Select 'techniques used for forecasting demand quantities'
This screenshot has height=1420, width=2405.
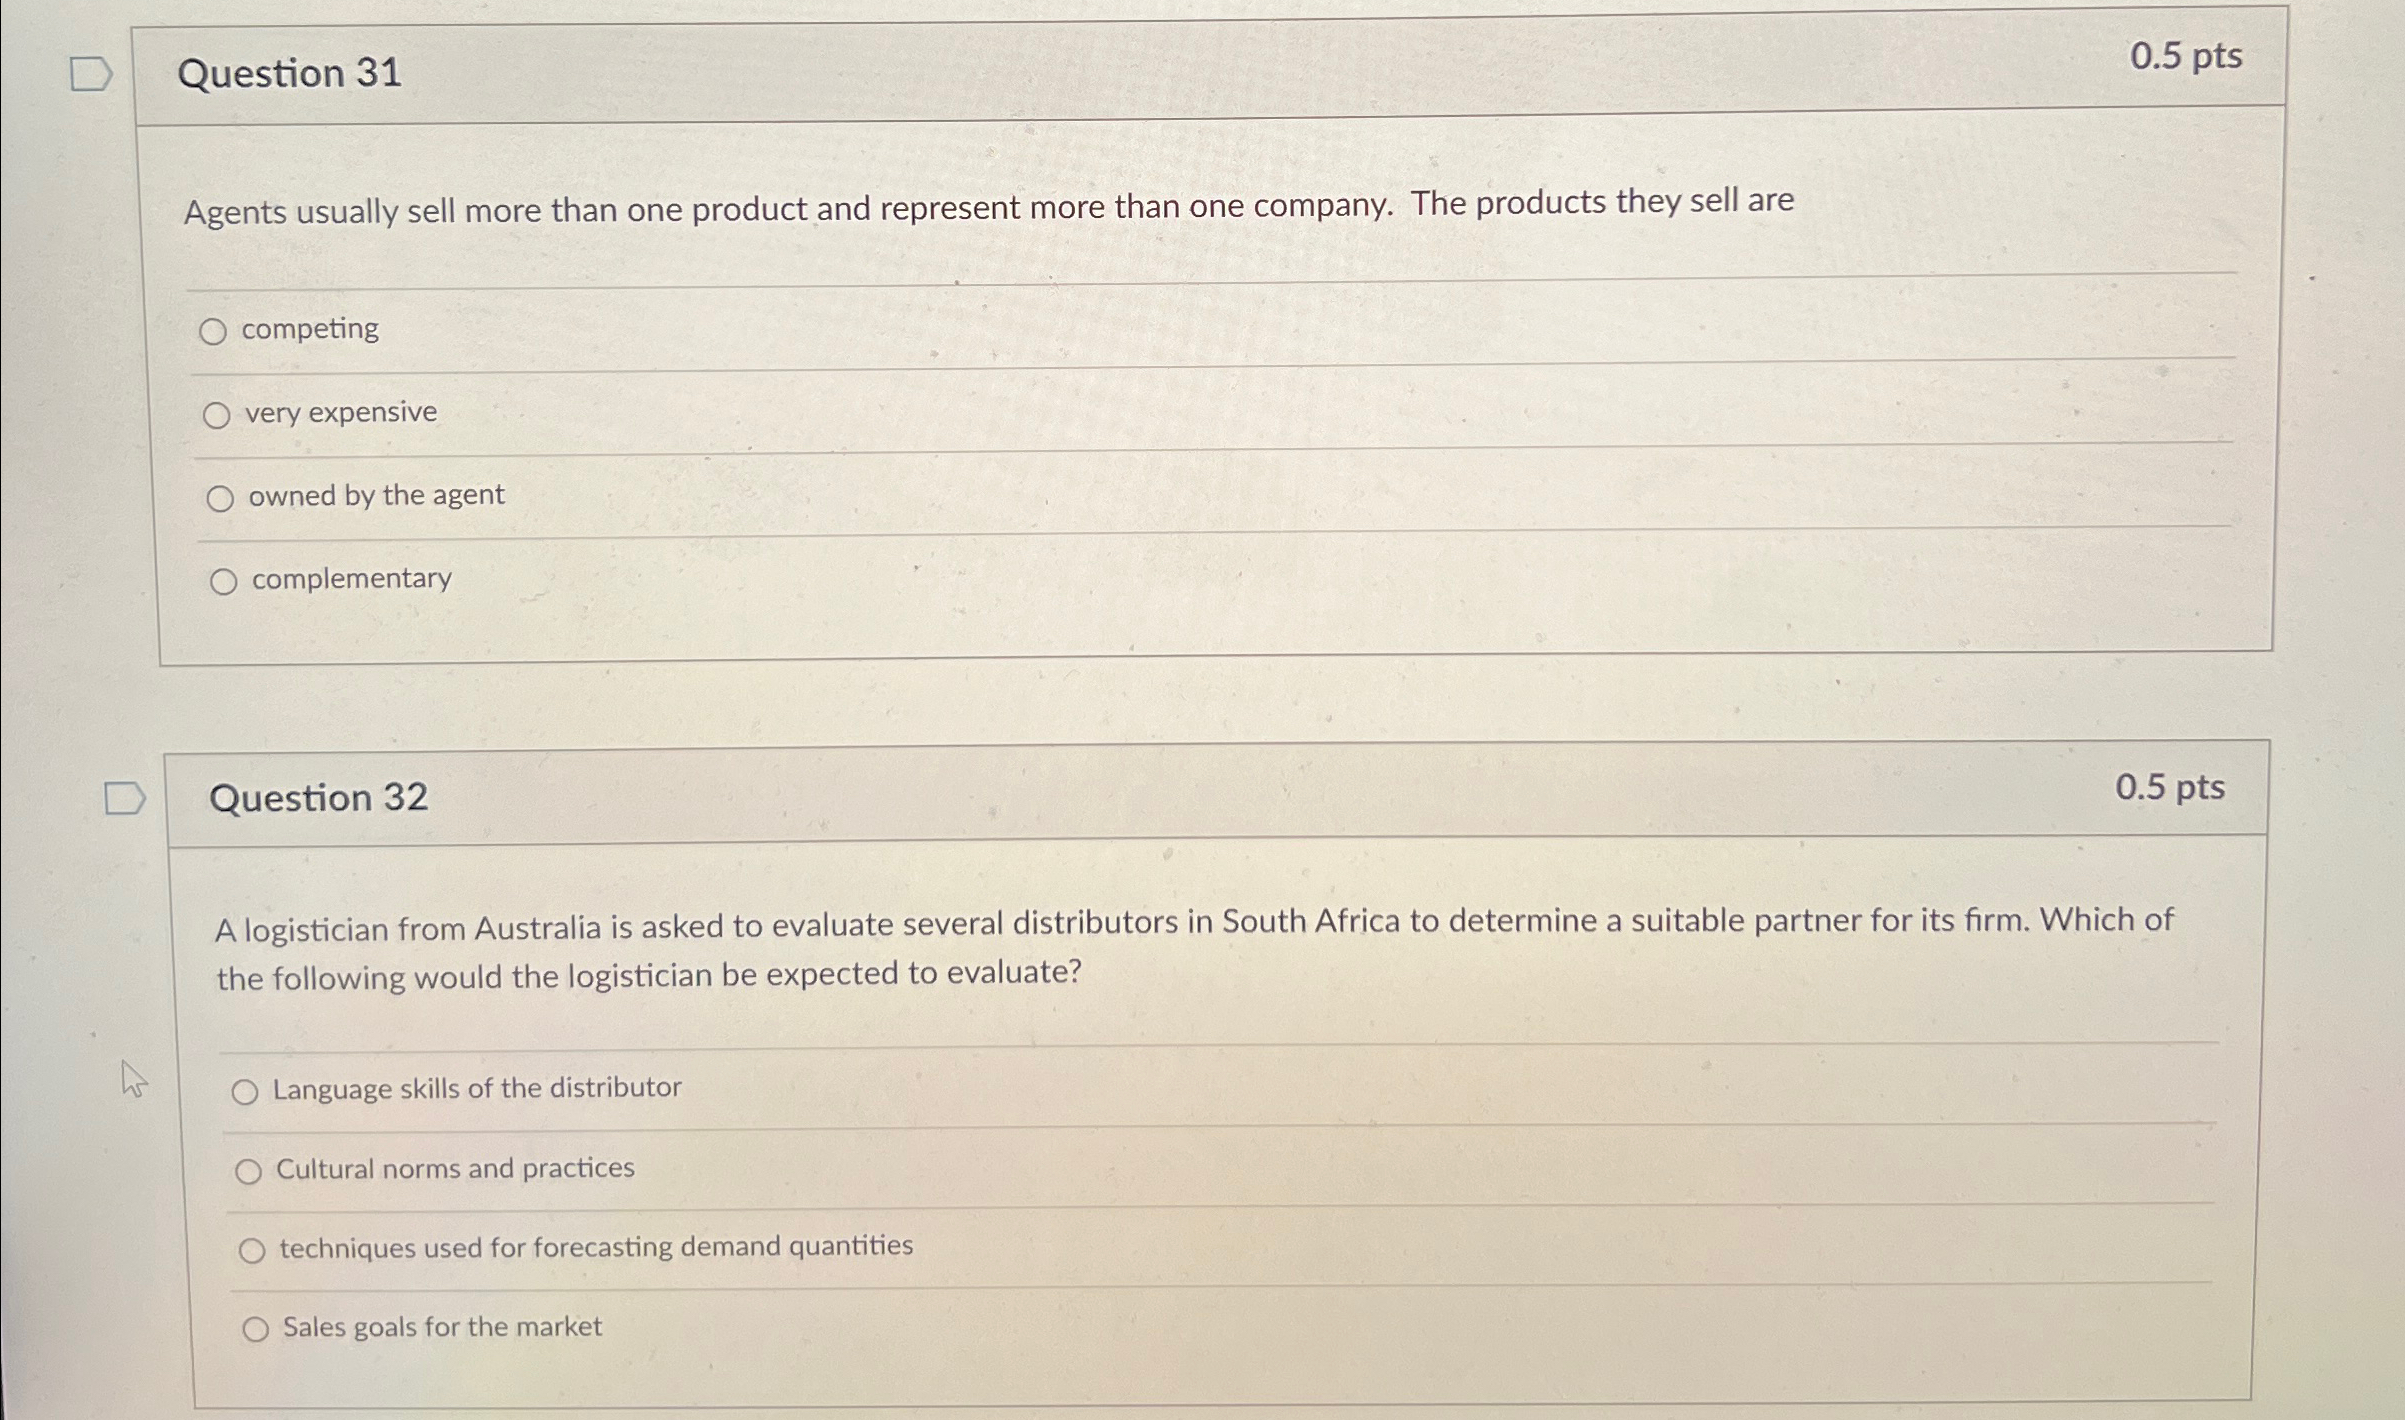[x=253, y=1248]
